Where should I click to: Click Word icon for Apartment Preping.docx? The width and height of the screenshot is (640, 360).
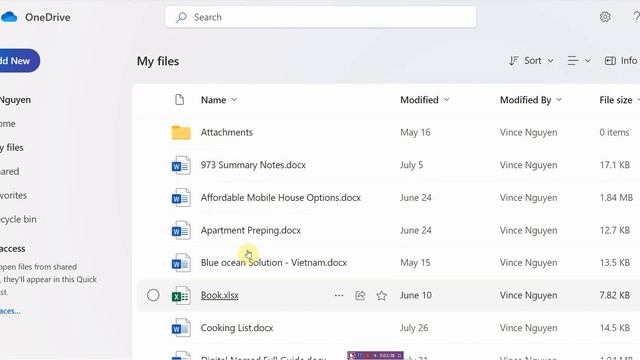click(x=181, y=230)
